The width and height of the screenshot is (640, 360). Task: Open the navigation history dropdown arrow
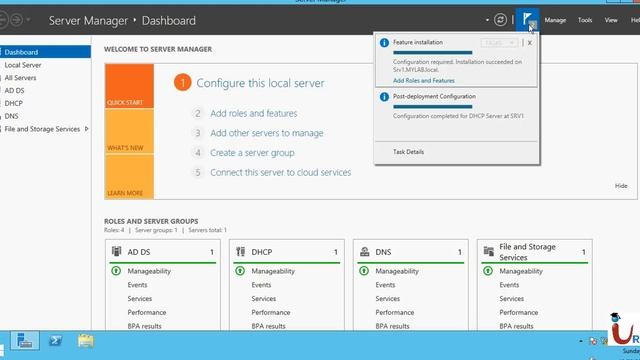click(28, 20)
